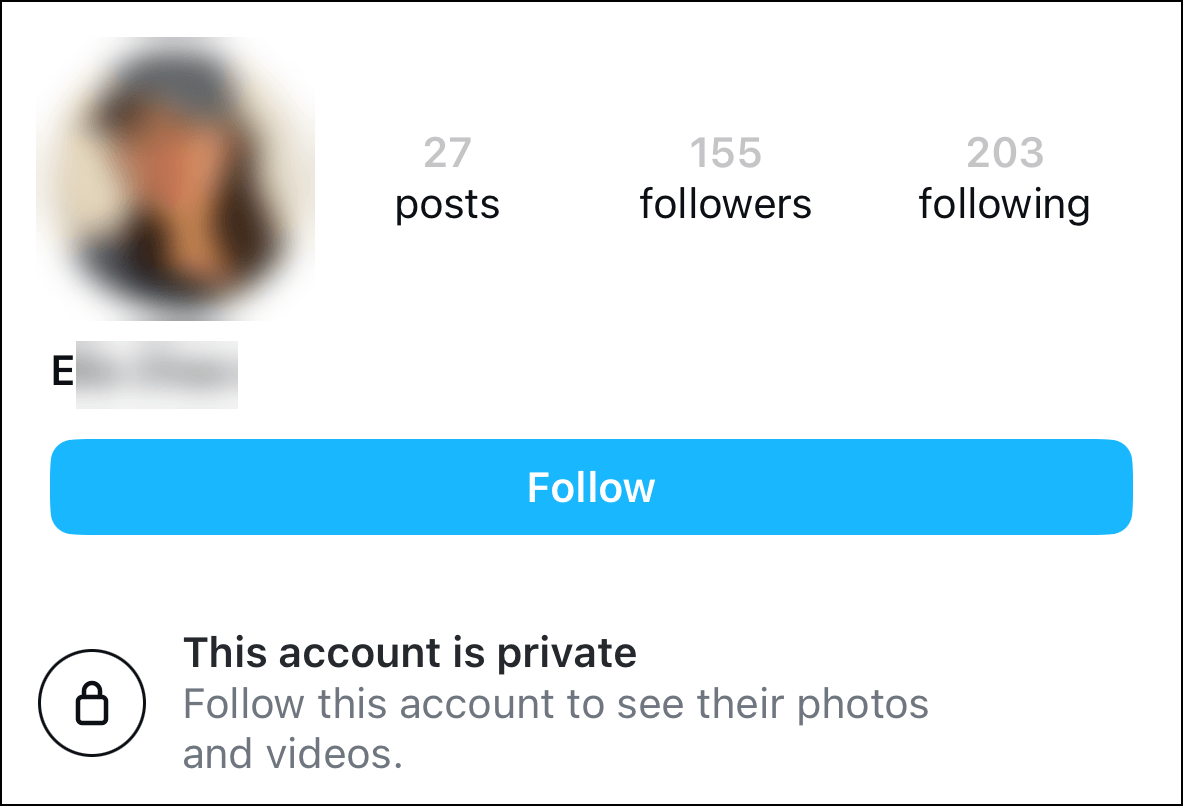Click the blurred part of the profile name
This screenshot has height=806, width=1183.
tap(157, 374)
